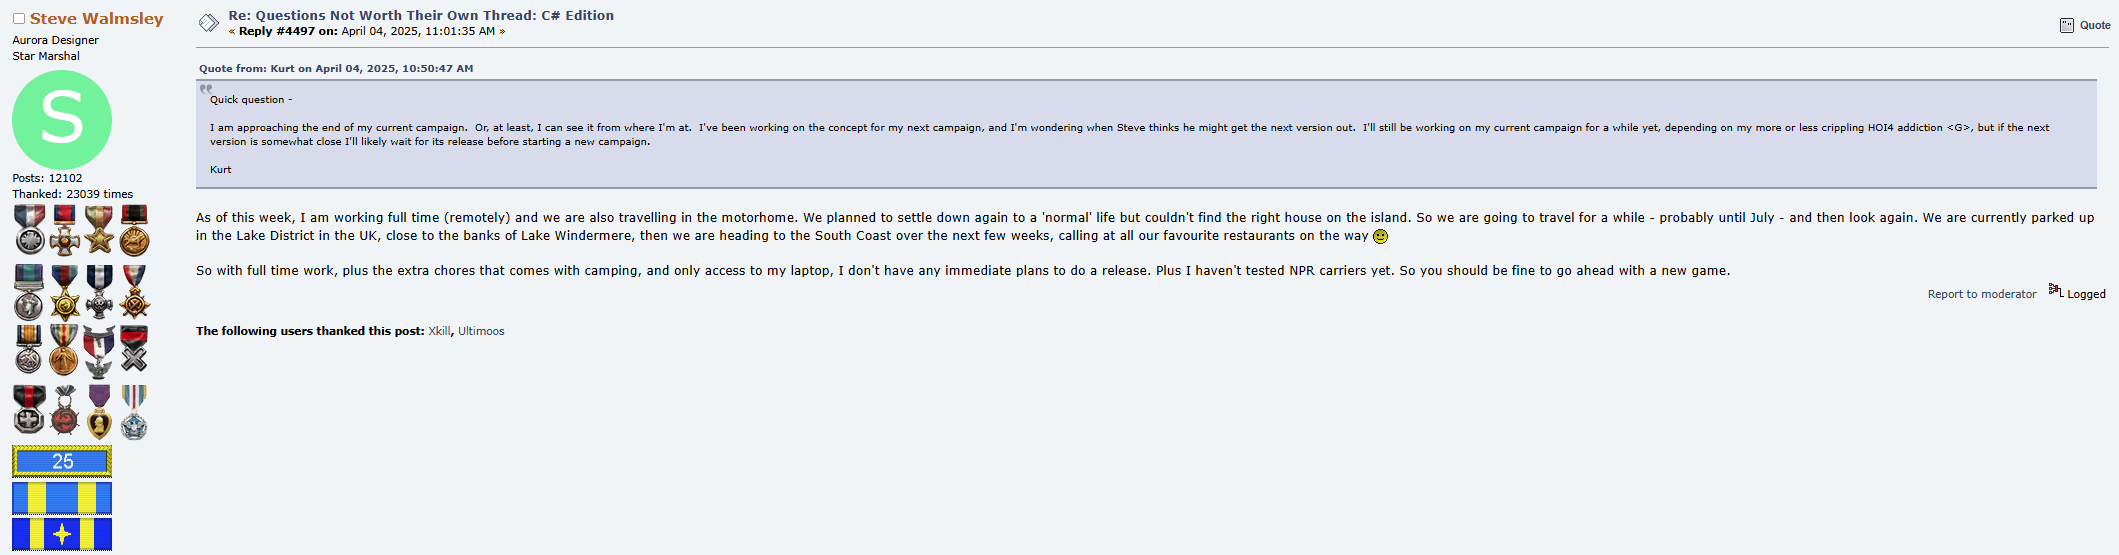Click the gold star medal in first row
2119x555 pixels.
[99, 230]
